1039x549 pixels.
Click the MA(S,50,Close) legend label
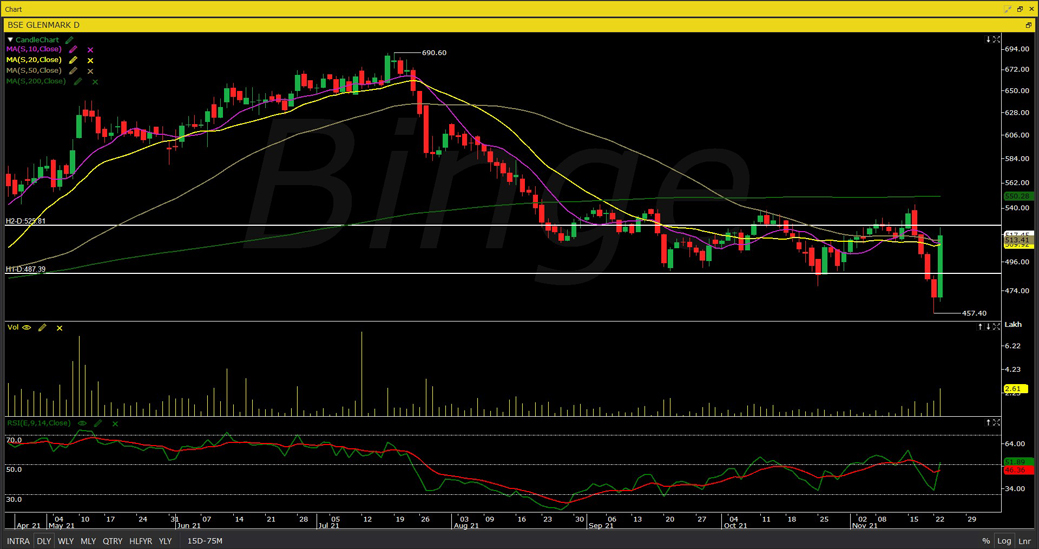point(34,71)
